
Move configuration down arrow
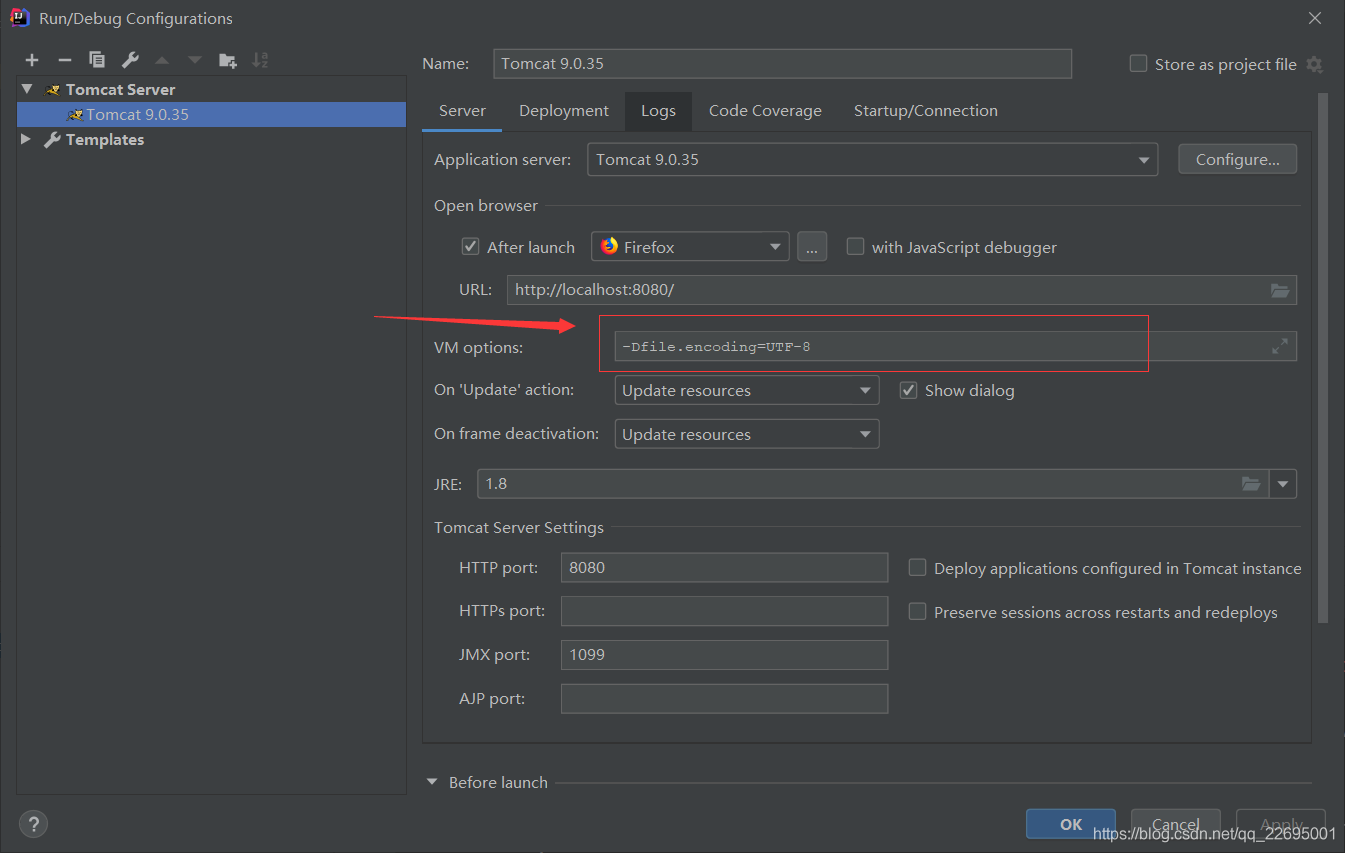195,60
